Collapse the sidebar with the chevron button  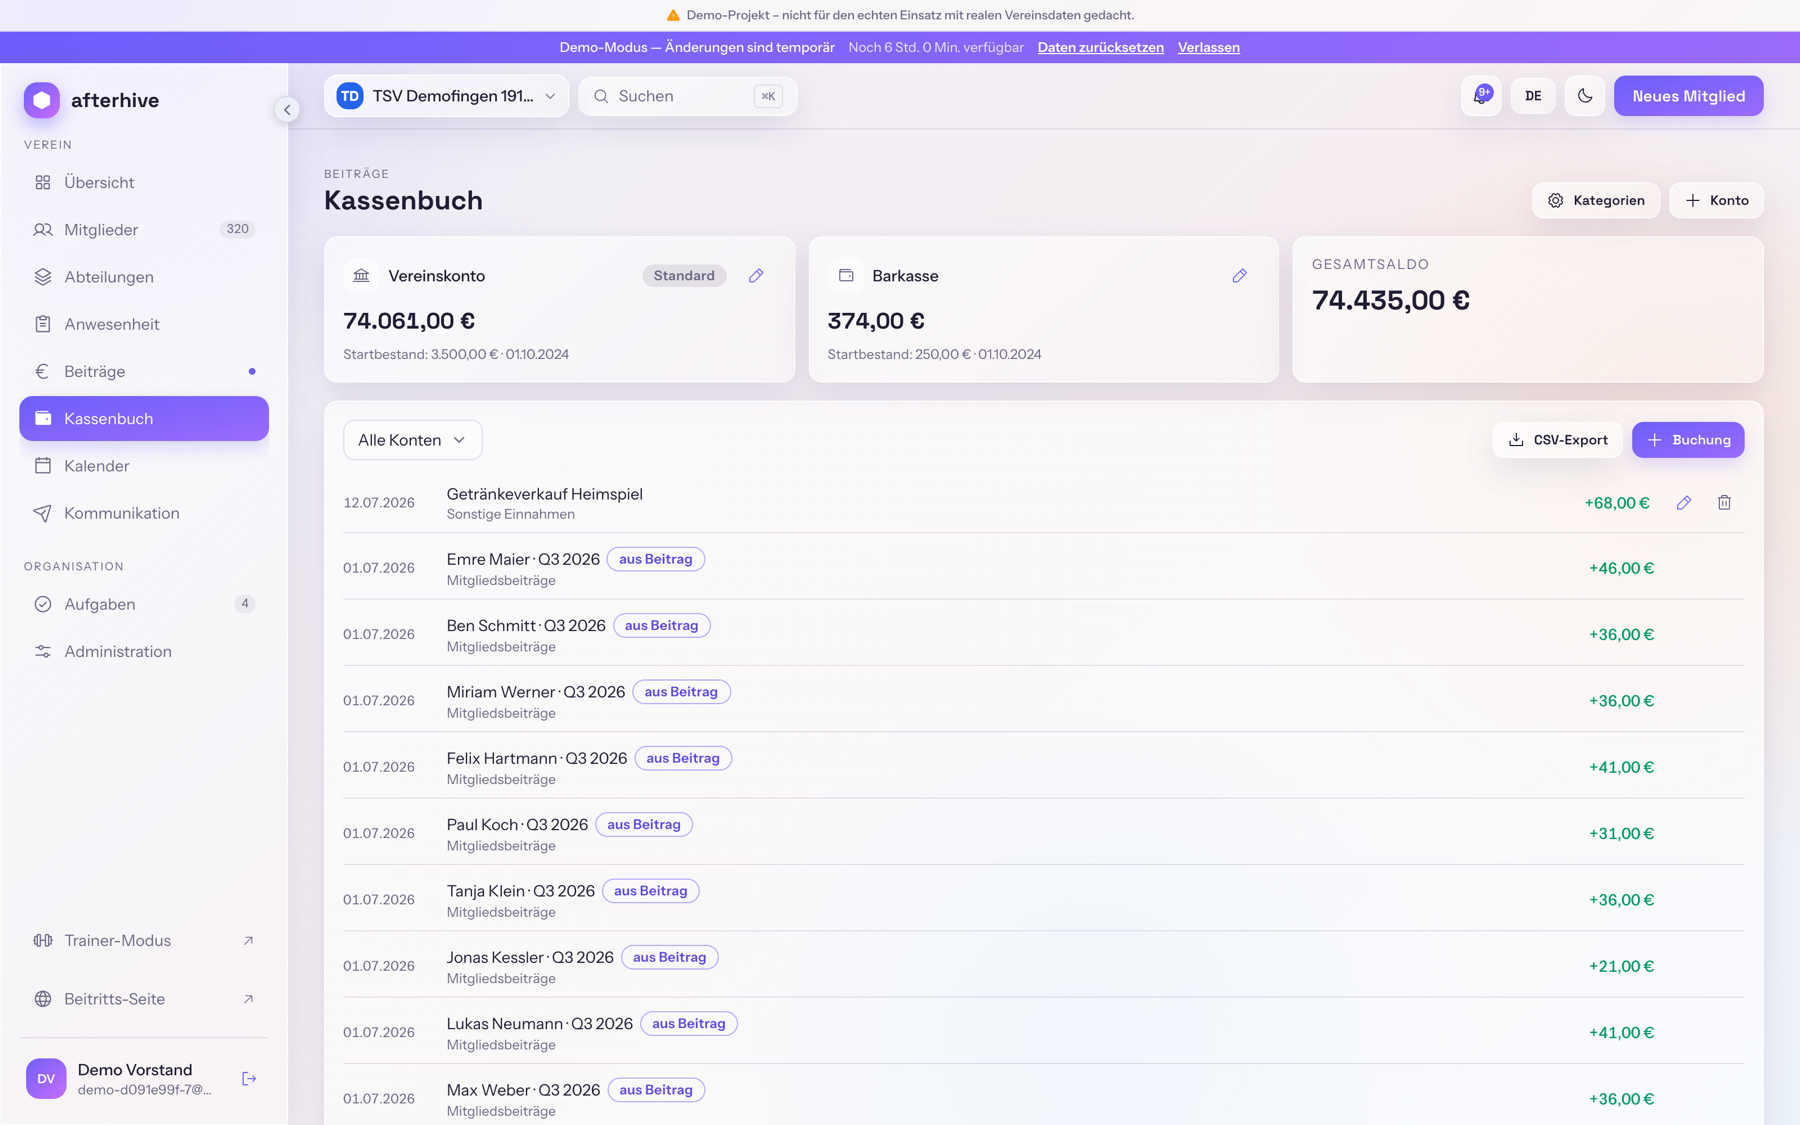287,110
